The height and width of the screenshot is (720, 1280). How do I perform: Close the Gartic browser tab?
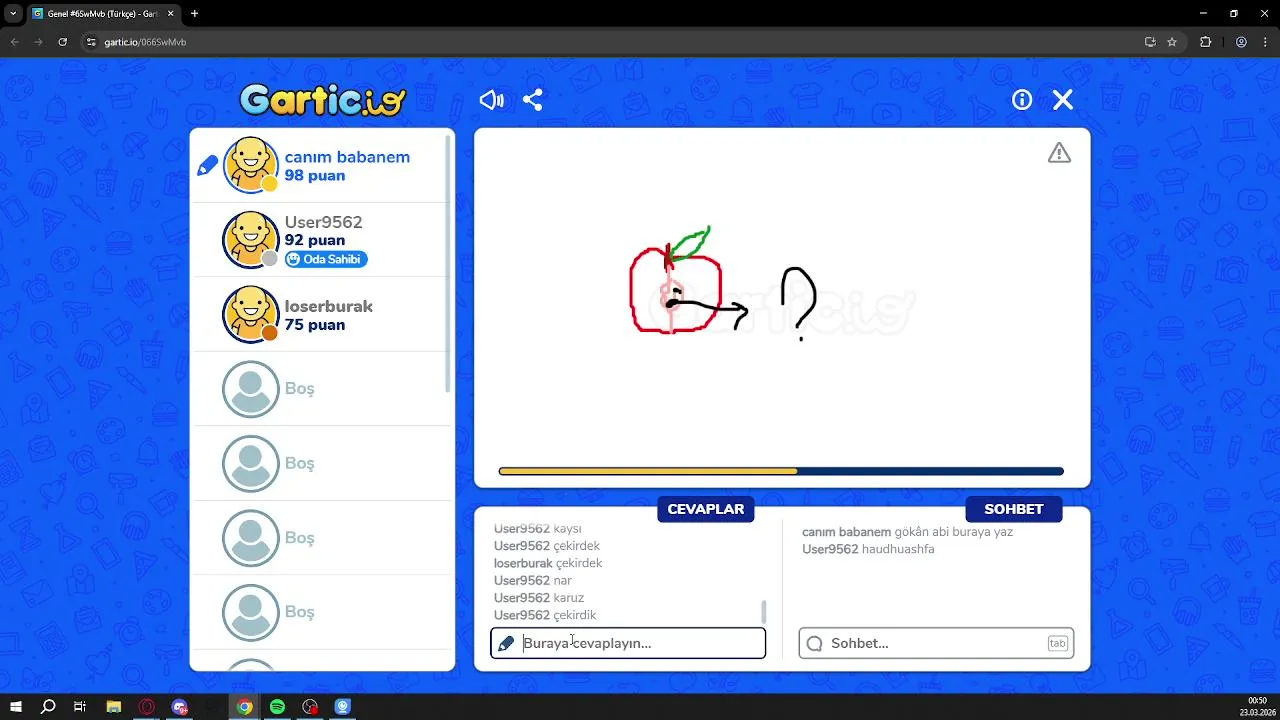click(172, 14)
